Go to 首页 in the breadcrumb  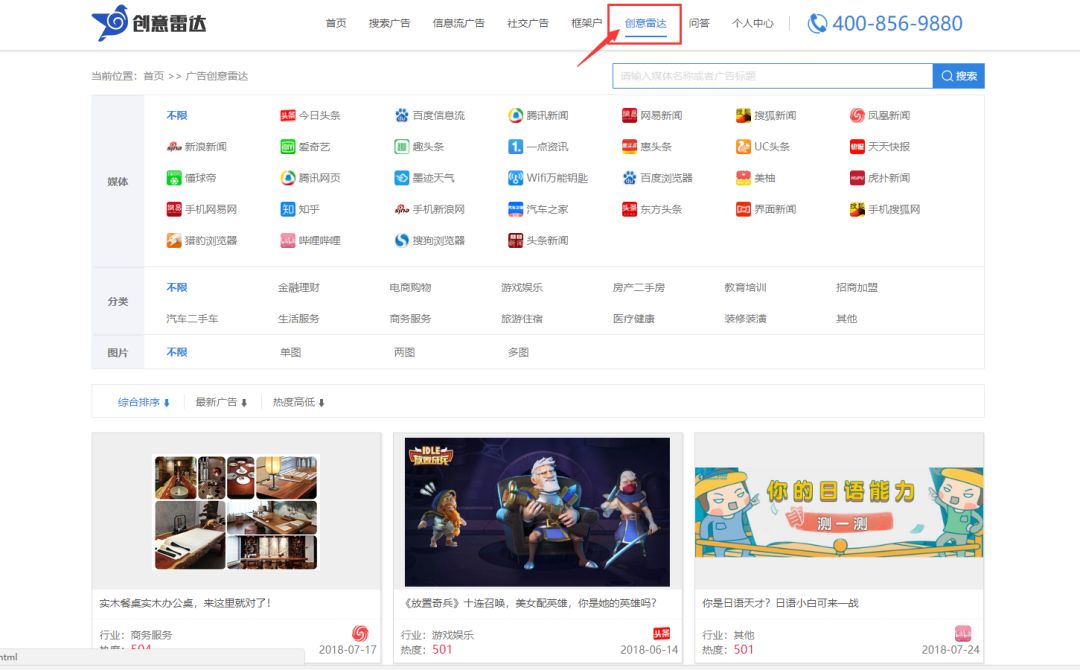tap(154, 76)
